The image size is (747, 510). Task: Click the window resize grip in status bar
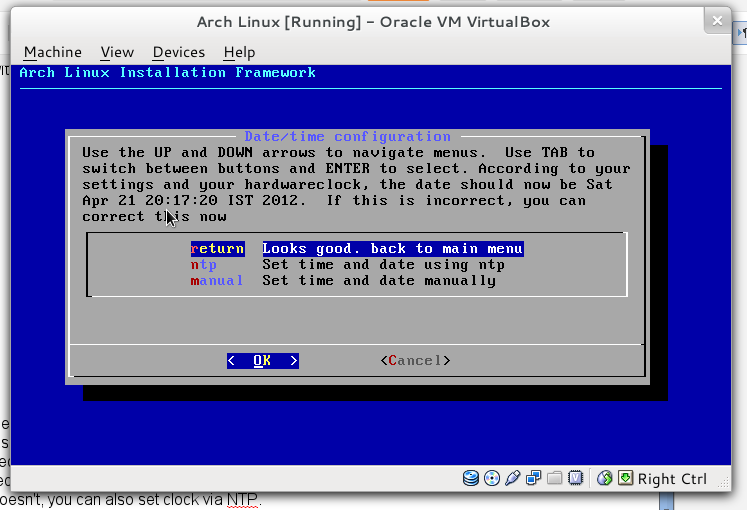(x=724, y=483)
